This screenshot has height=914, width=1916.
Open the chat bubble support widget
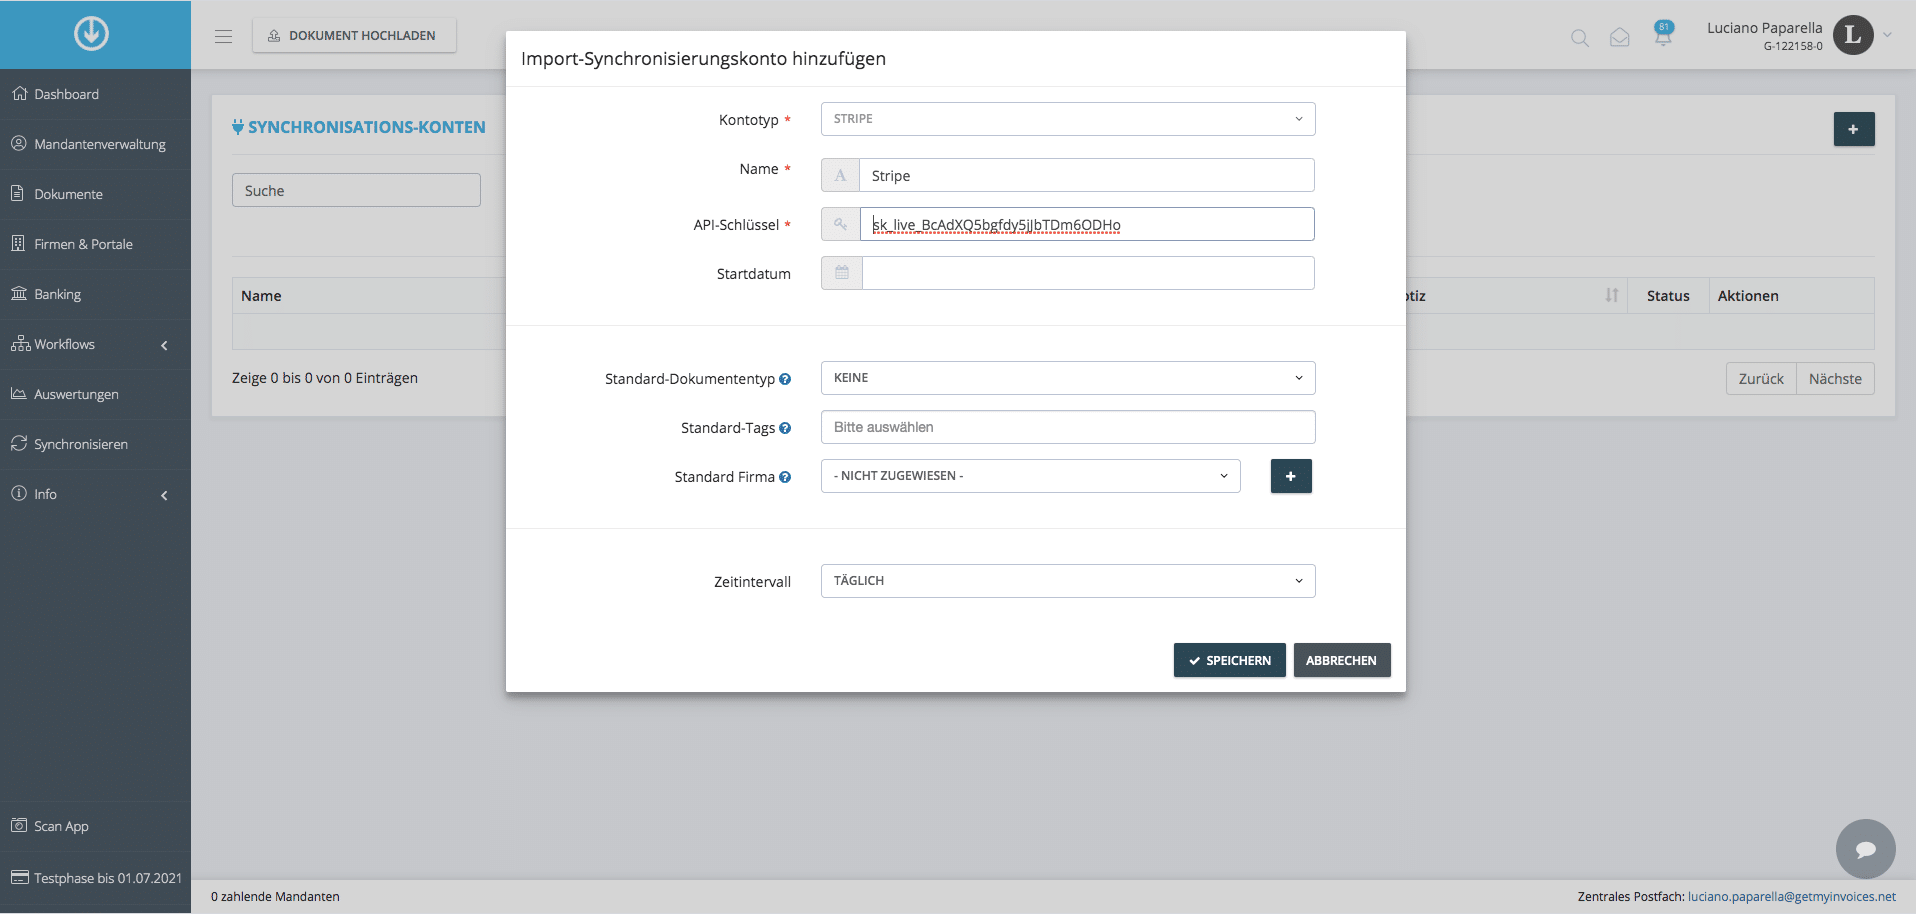click(1866, 849)
